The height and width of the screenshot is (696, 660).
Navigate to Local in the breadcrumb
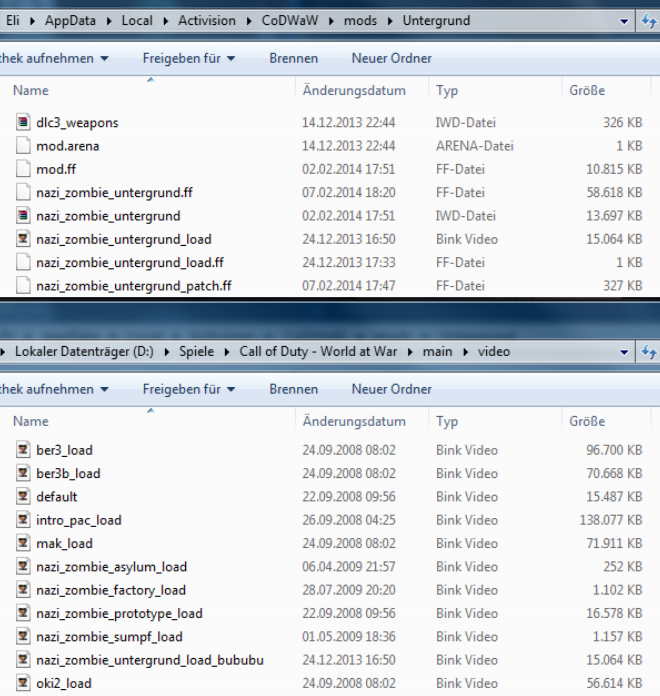(137, 21)
